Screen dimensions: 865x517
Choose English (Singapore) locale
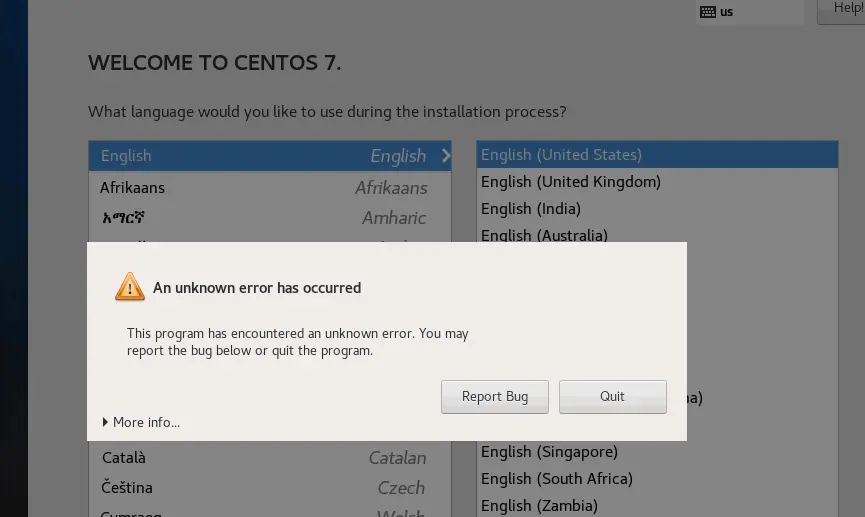coord(657,451)
